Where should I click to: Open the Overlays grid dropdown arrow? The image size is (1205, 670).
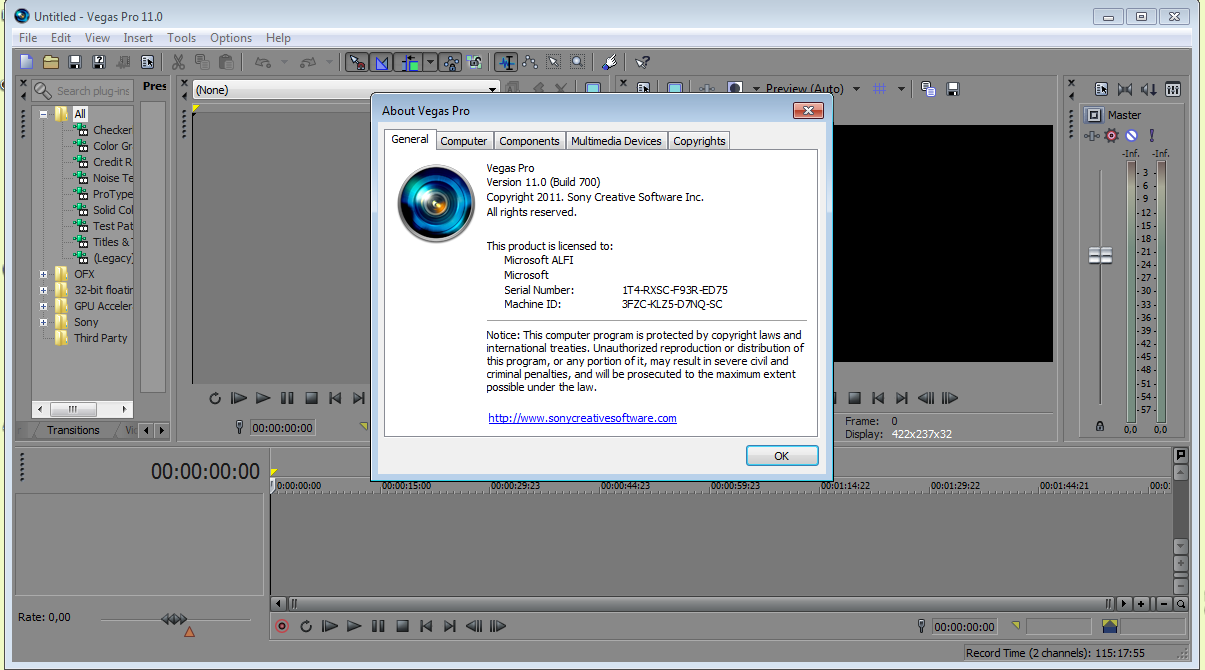pyautogui.click(x=901, y=89)
